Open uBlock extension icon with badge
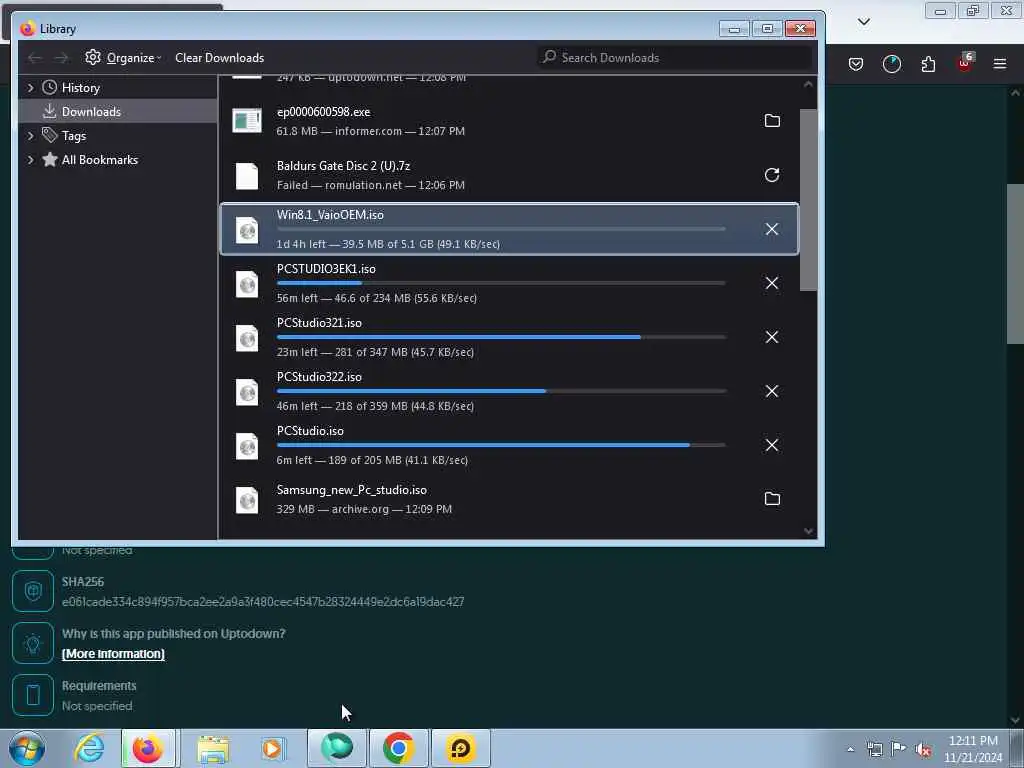The width and height of the screenshot is (1024, 768). tap(965, 63)
